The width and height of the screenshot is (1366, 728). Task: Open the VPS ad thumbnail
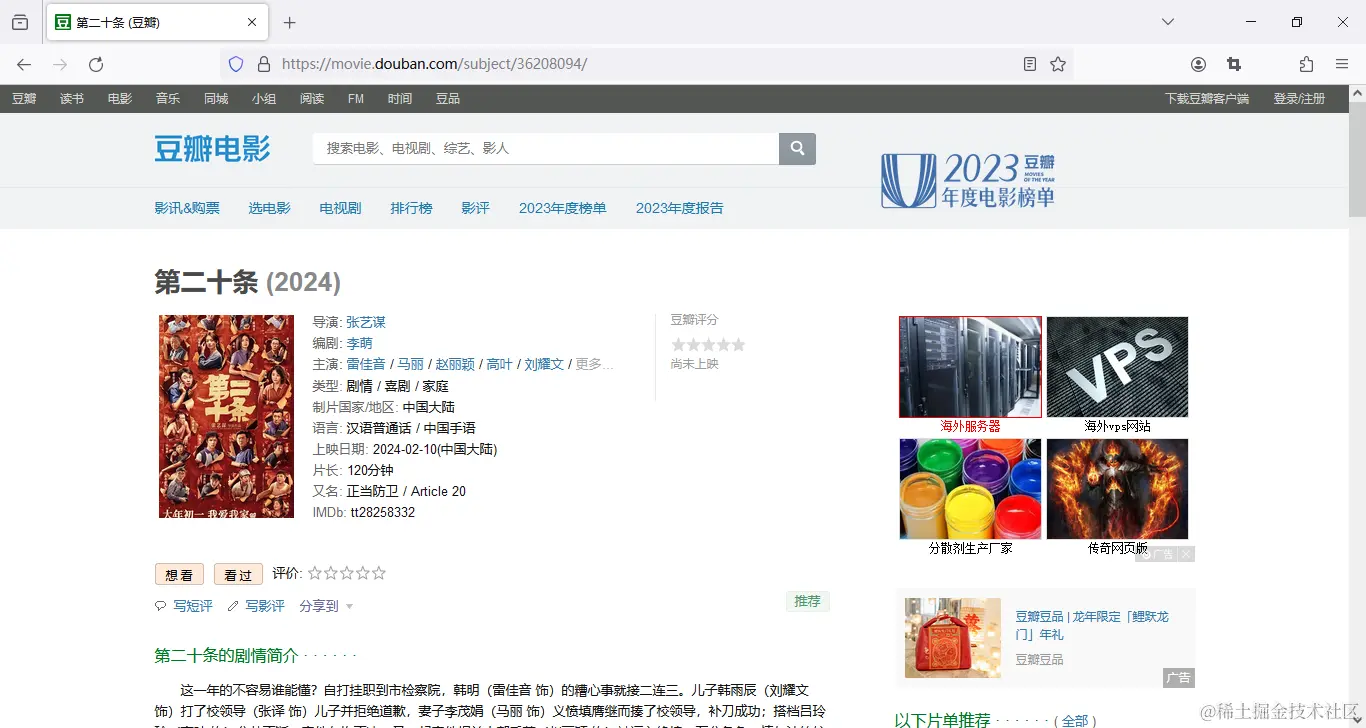point(1118,367)
